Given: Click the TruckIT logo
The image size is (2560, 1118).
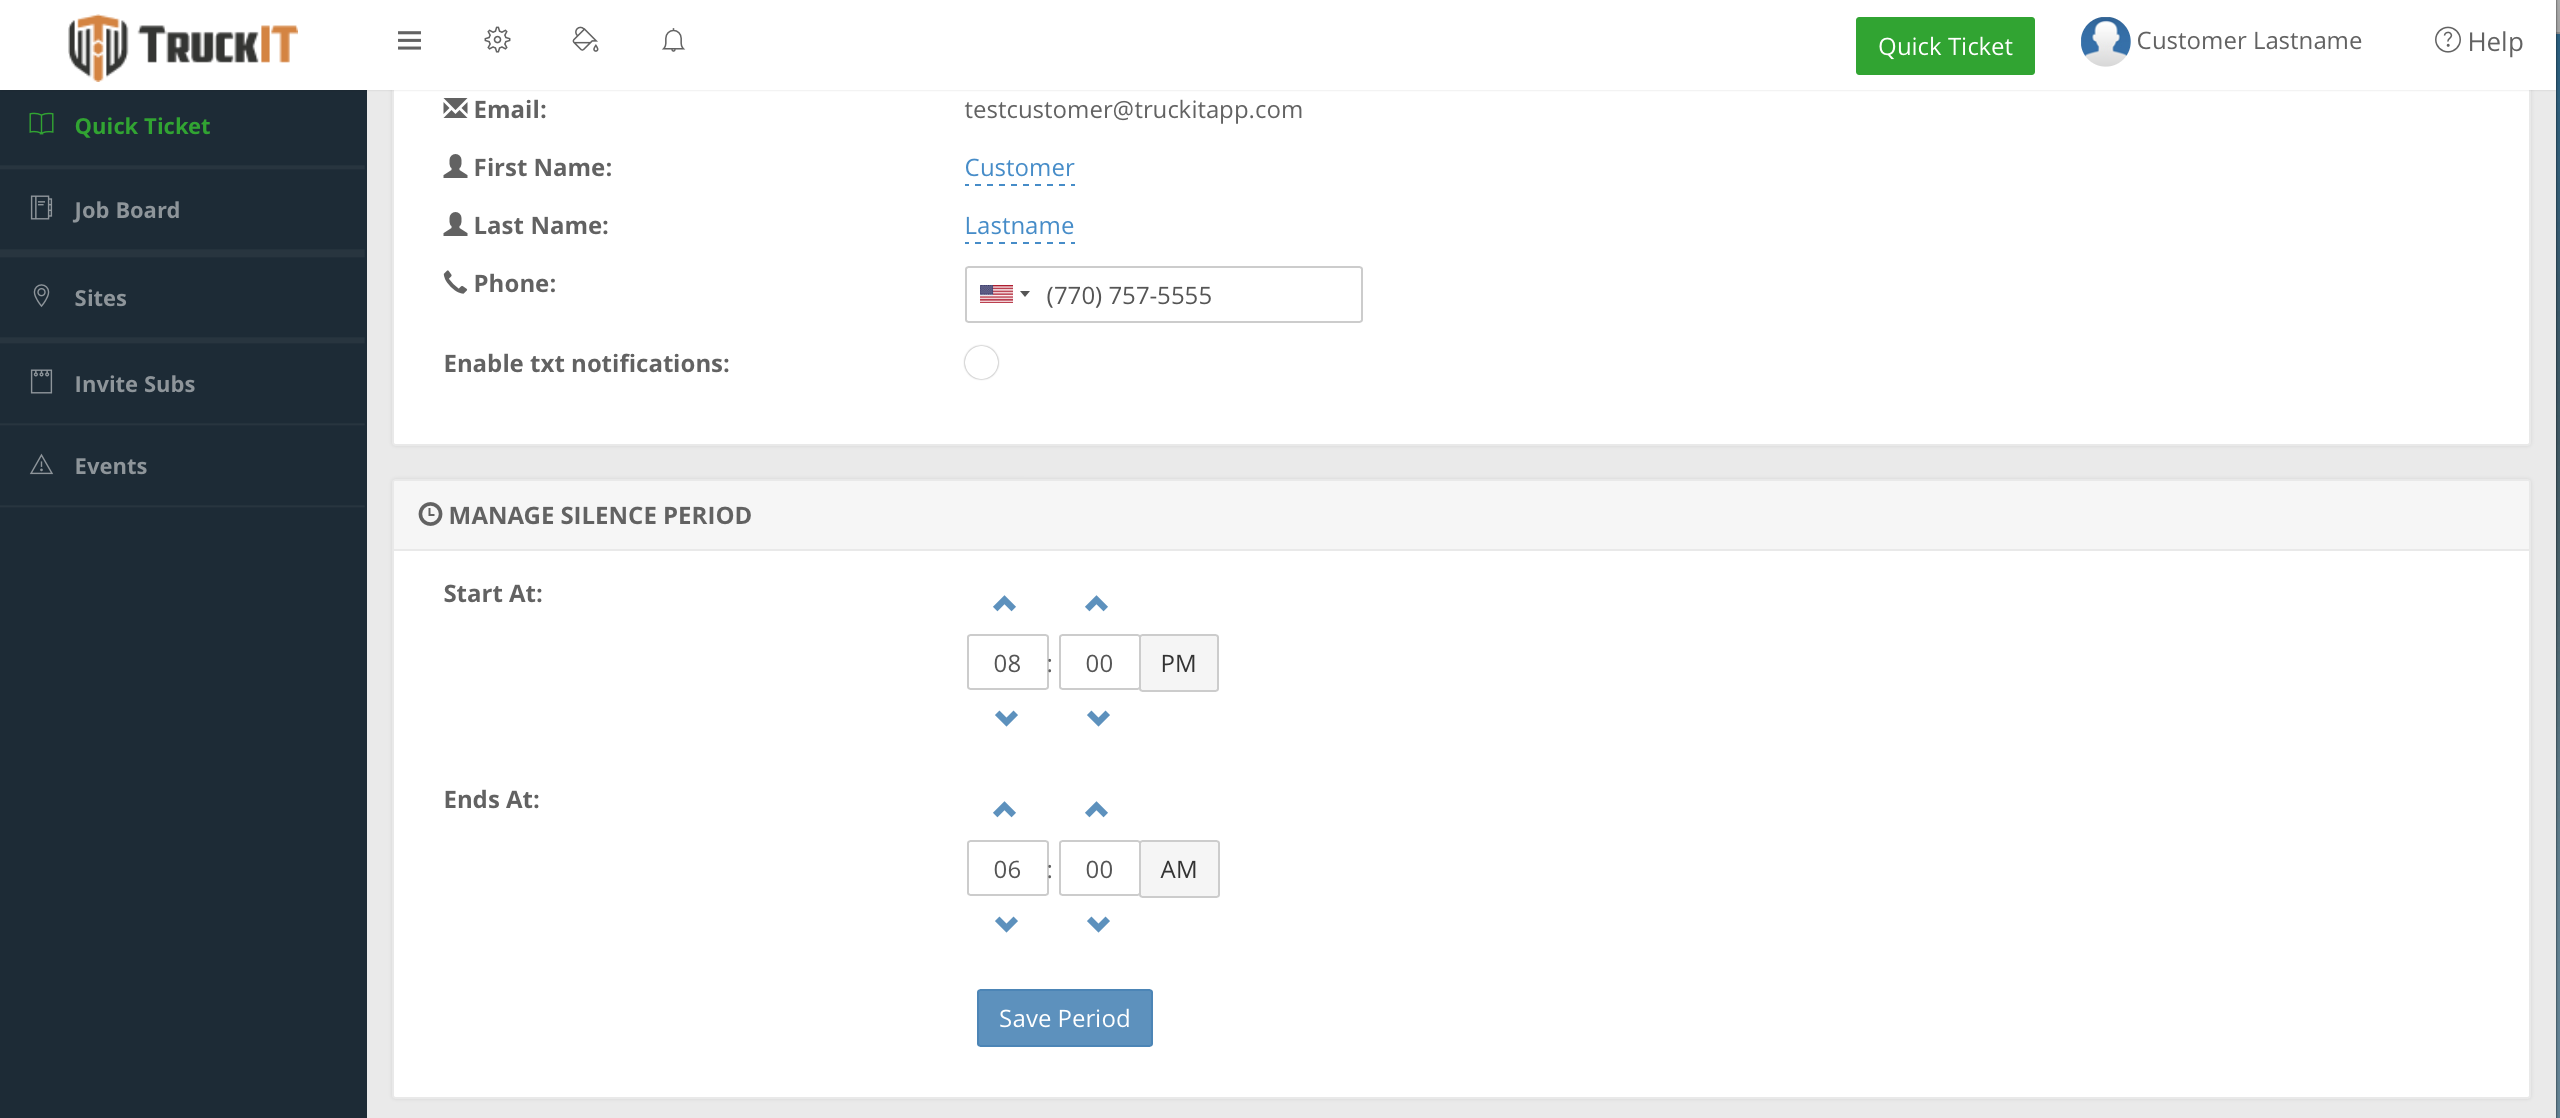Looking at the screenshot, I should (x=183, y=45).
